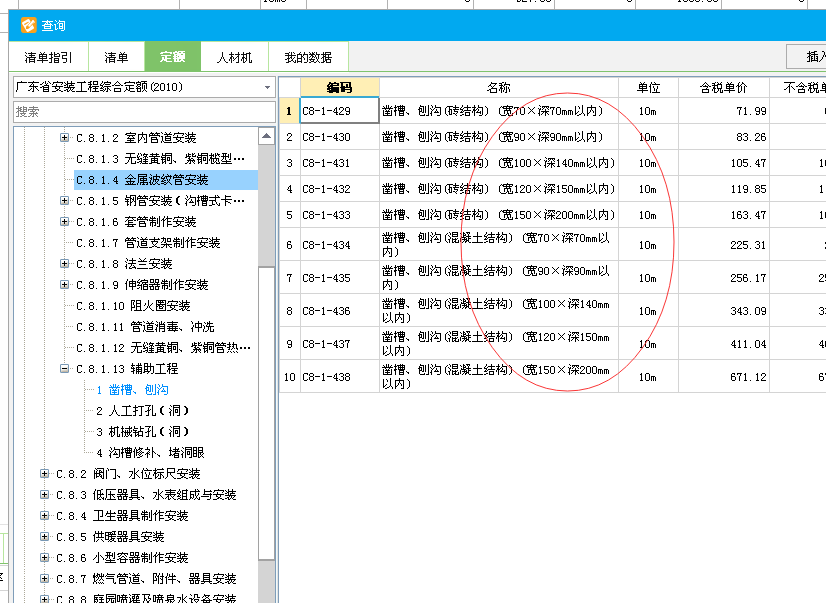The width and height of the screenshot is (826, 603).
Task: Expand C.8.1.9 伸缩器制作安装 node
Action: 64,284
